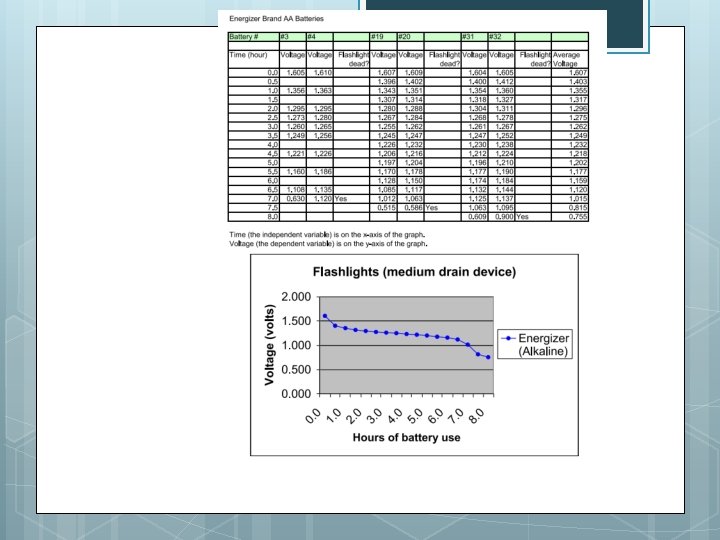Click the '#20' battery column header
720x540 pixels.
(411, 37)
